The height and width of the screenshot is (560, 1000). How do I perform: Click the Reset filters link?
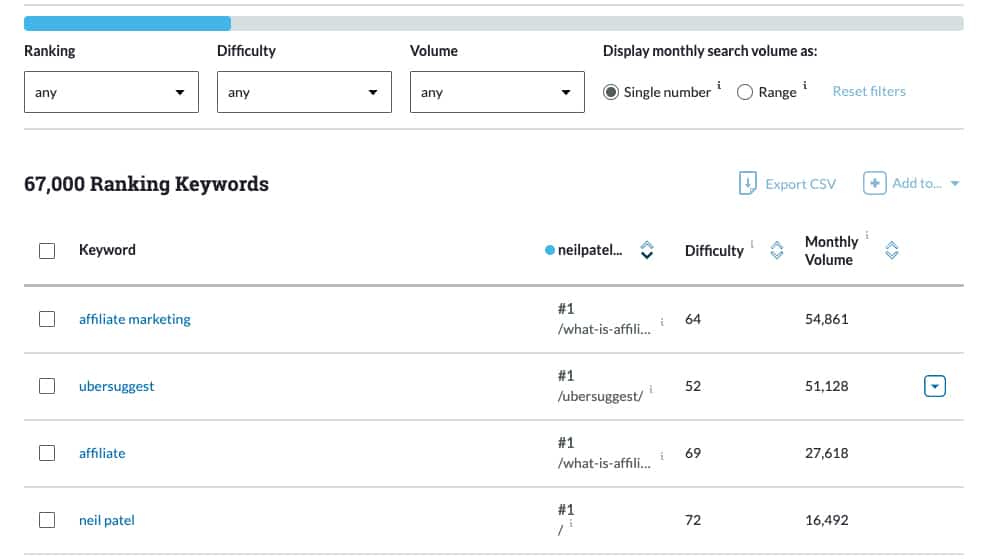tap(869, 91)
